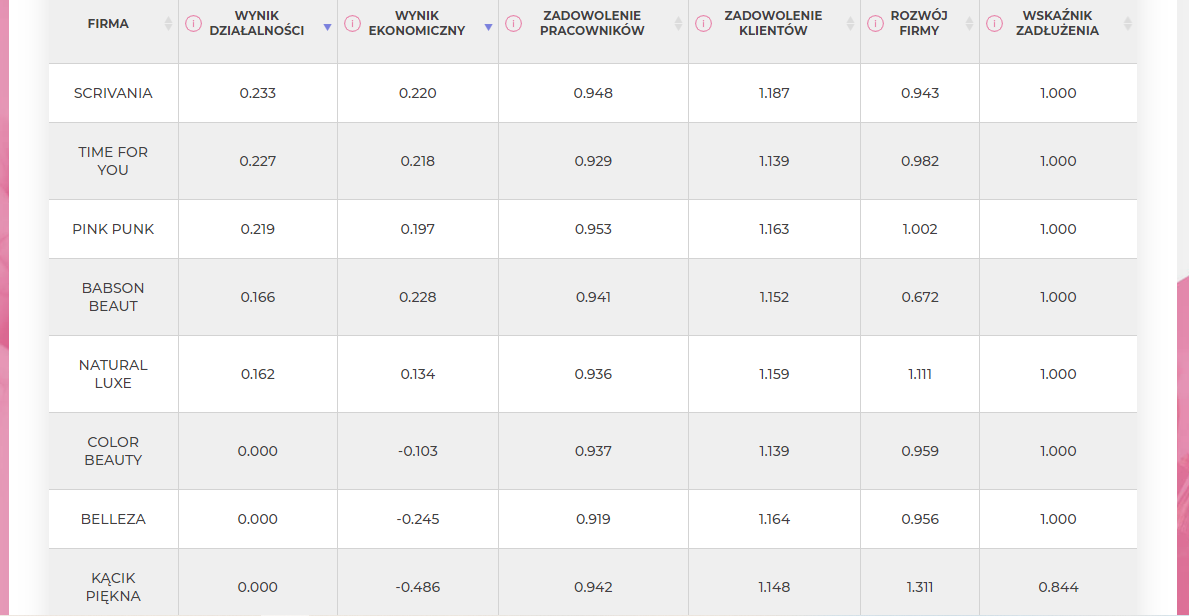This screenshot has height=616, width=1189.
Task: Click the BABSON BEAUT company name
Action: 113,297
